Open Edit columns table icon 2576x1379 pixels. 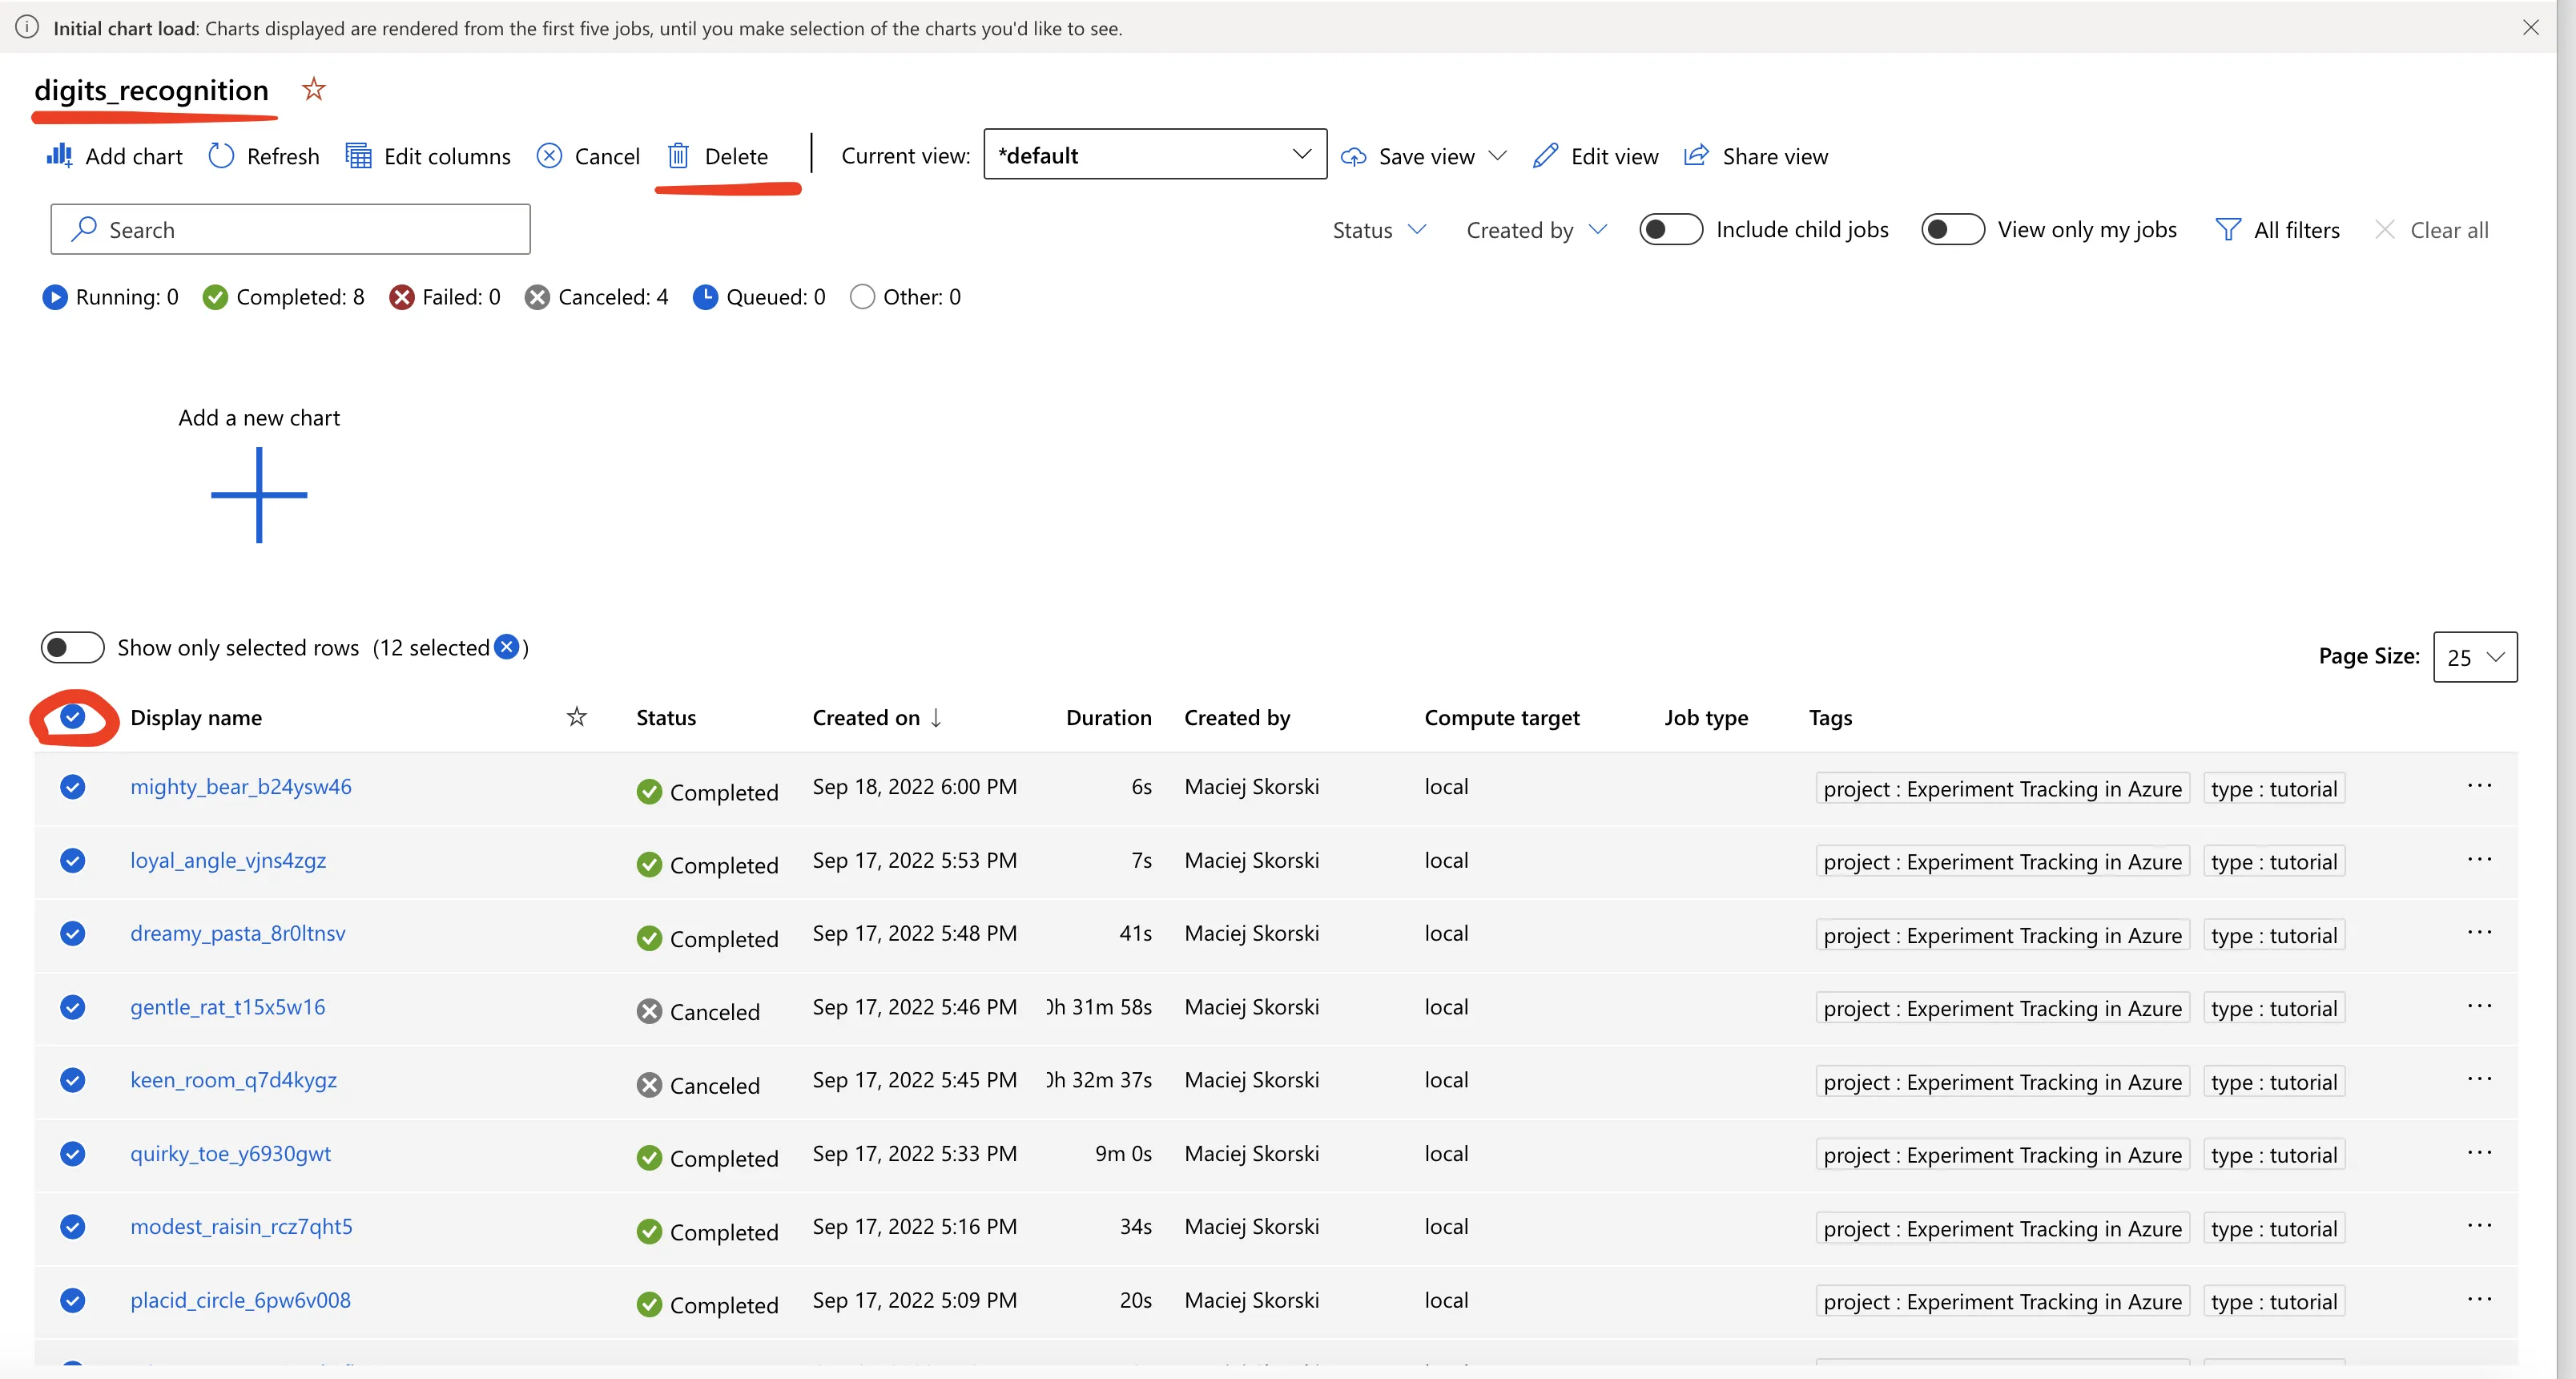pos(358,156)
